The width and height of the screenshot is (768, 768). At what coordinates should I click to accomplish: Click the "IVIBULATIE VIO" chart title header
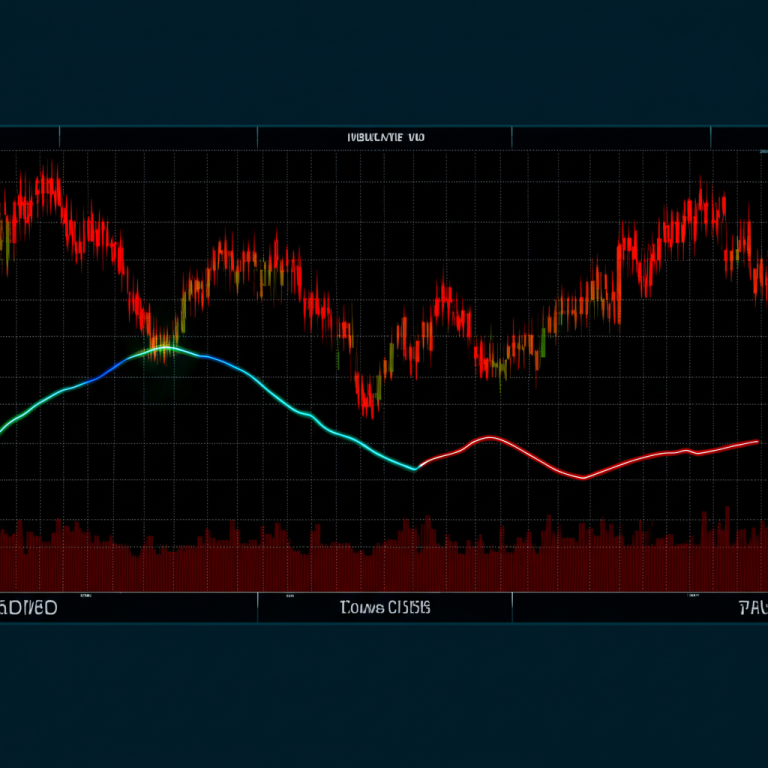click(384, 137)
